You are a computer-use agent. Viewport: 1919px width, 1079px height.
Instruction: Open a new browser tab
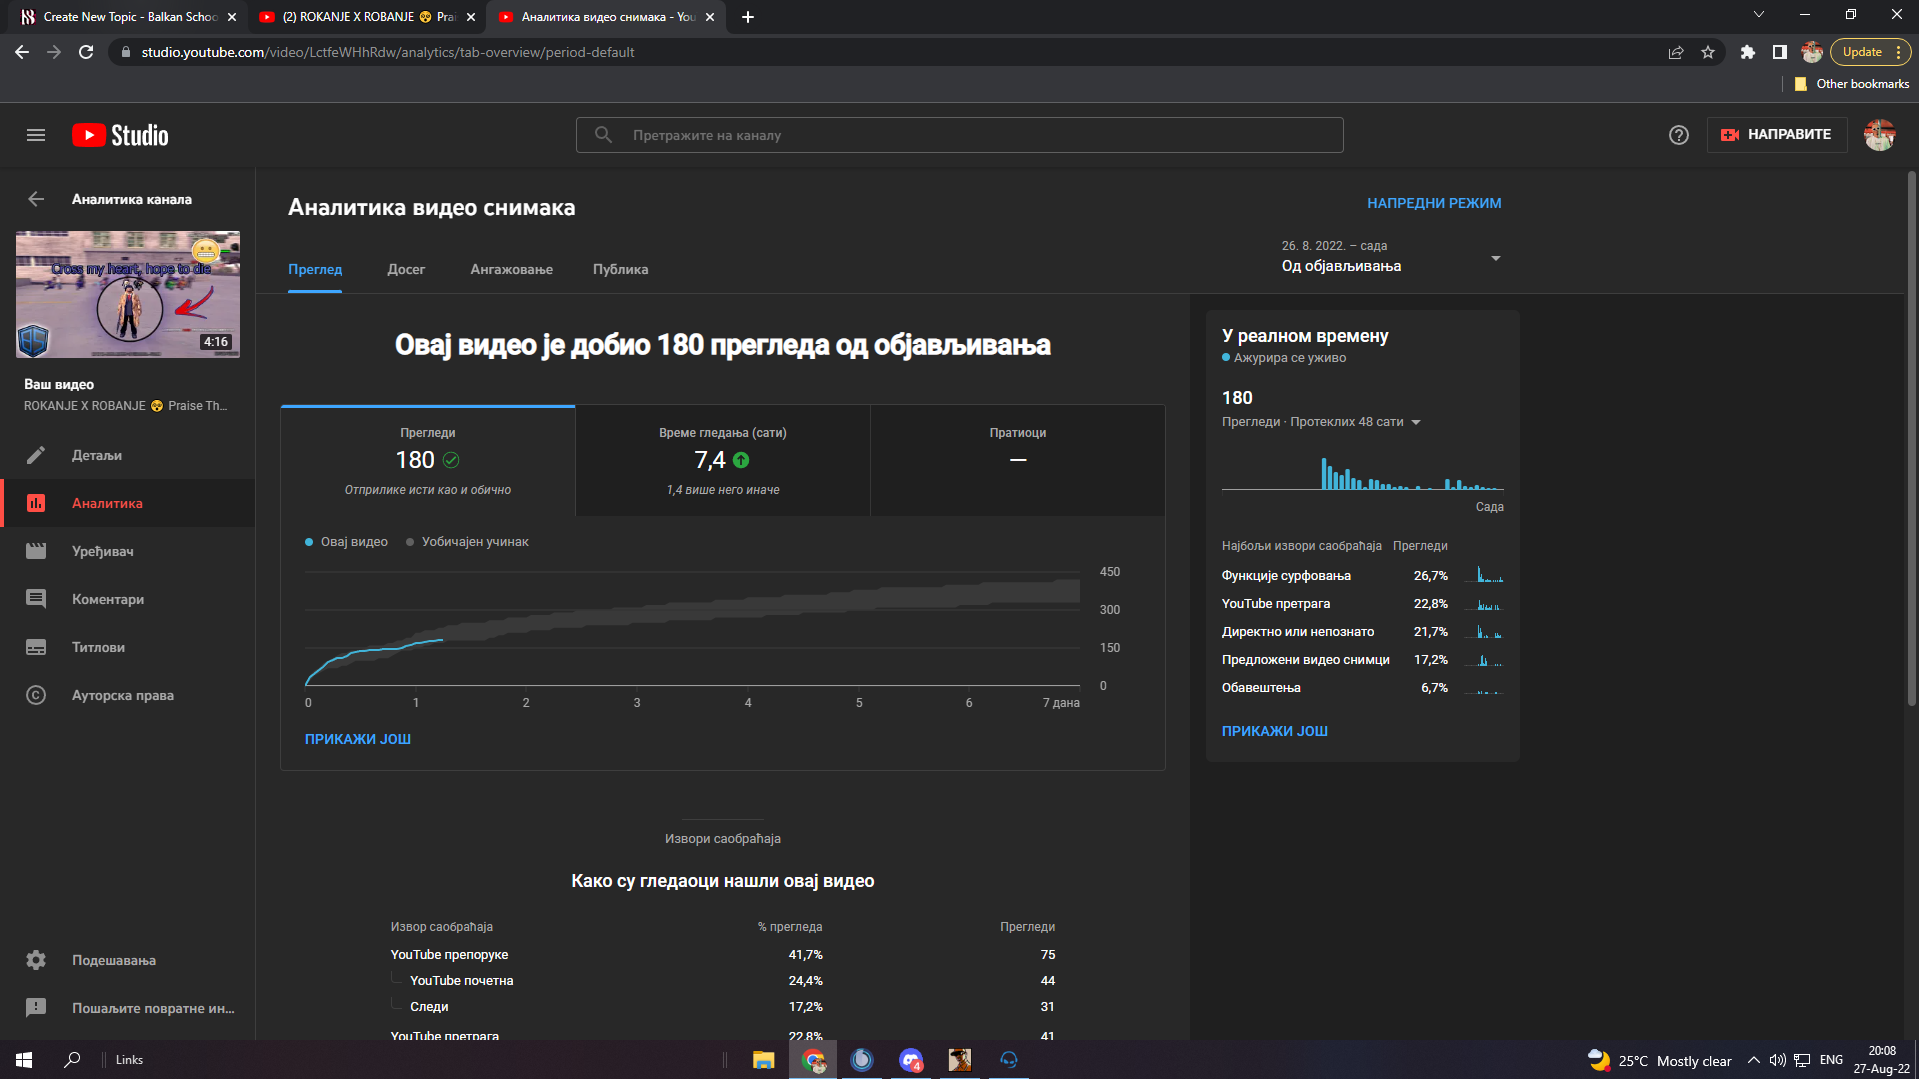(748, 17)
